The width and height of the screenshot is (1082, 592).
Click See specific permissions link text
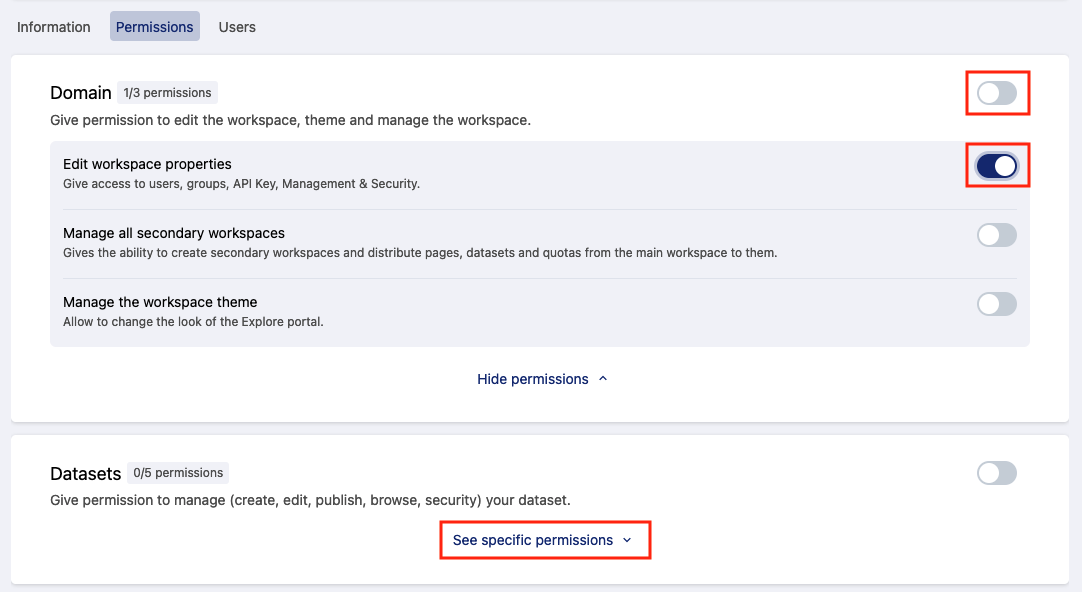(532, 540)
